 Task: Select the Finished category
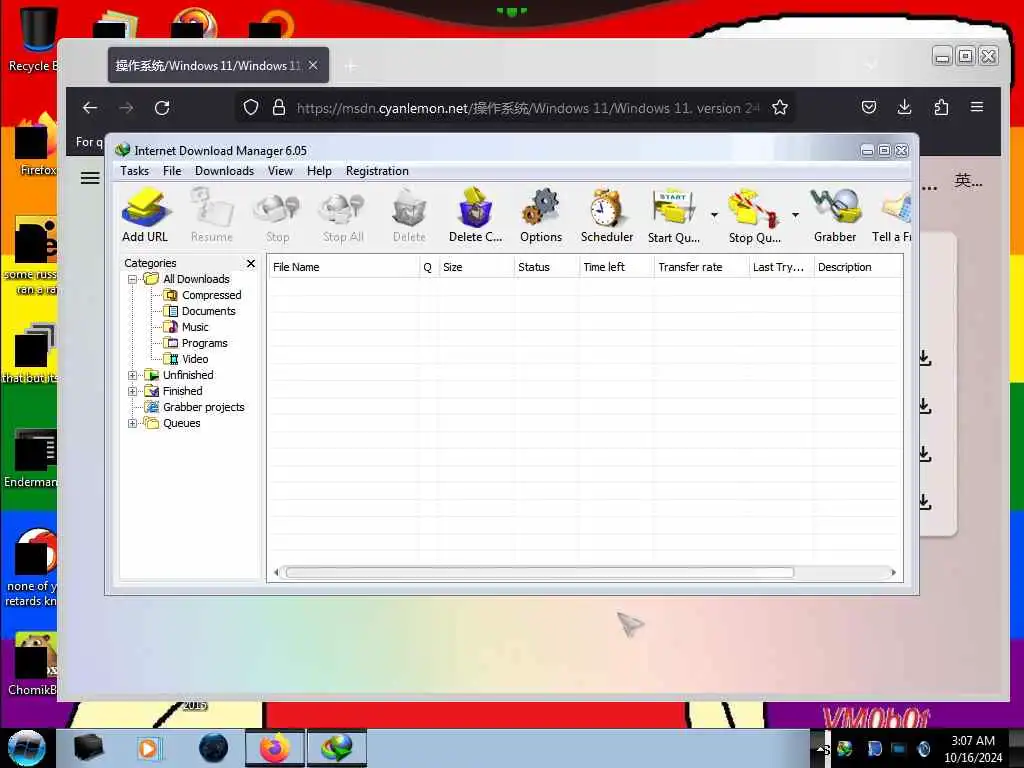(x=182, y=391)
